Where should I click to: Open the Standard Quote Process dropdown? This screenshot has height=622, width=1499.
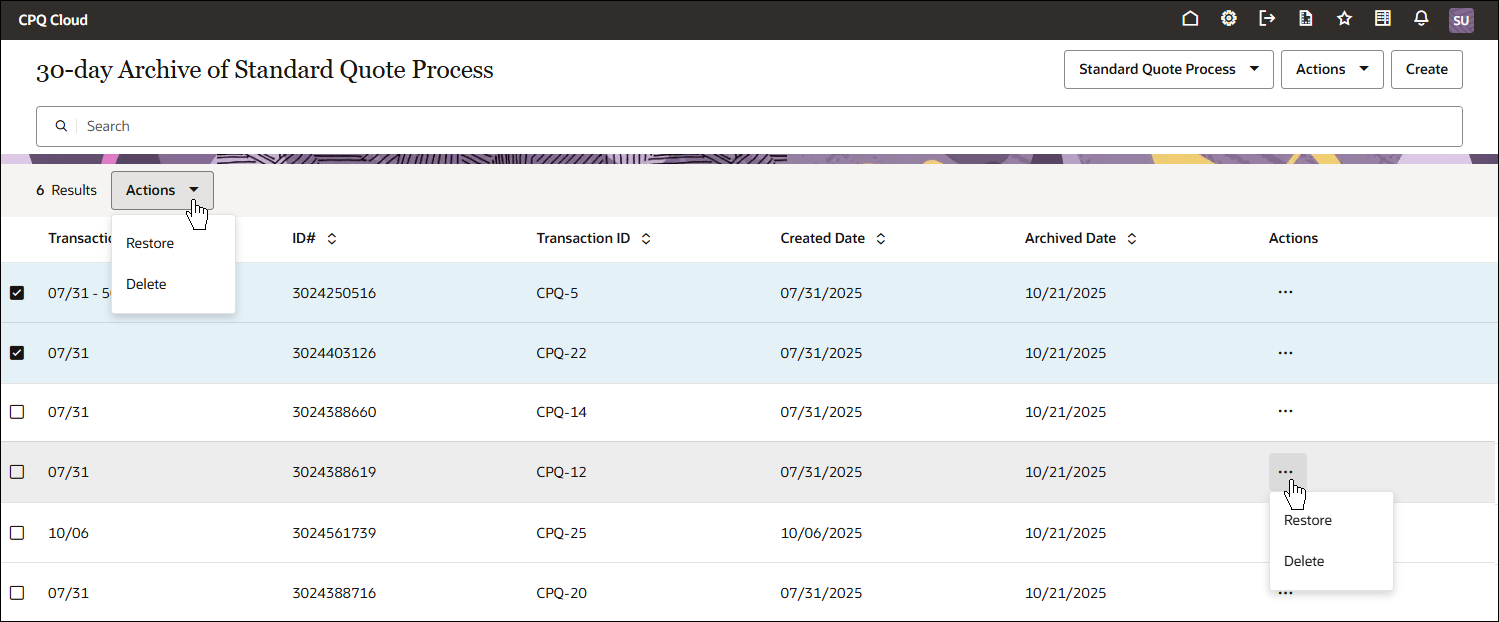tap(1168, 69)
